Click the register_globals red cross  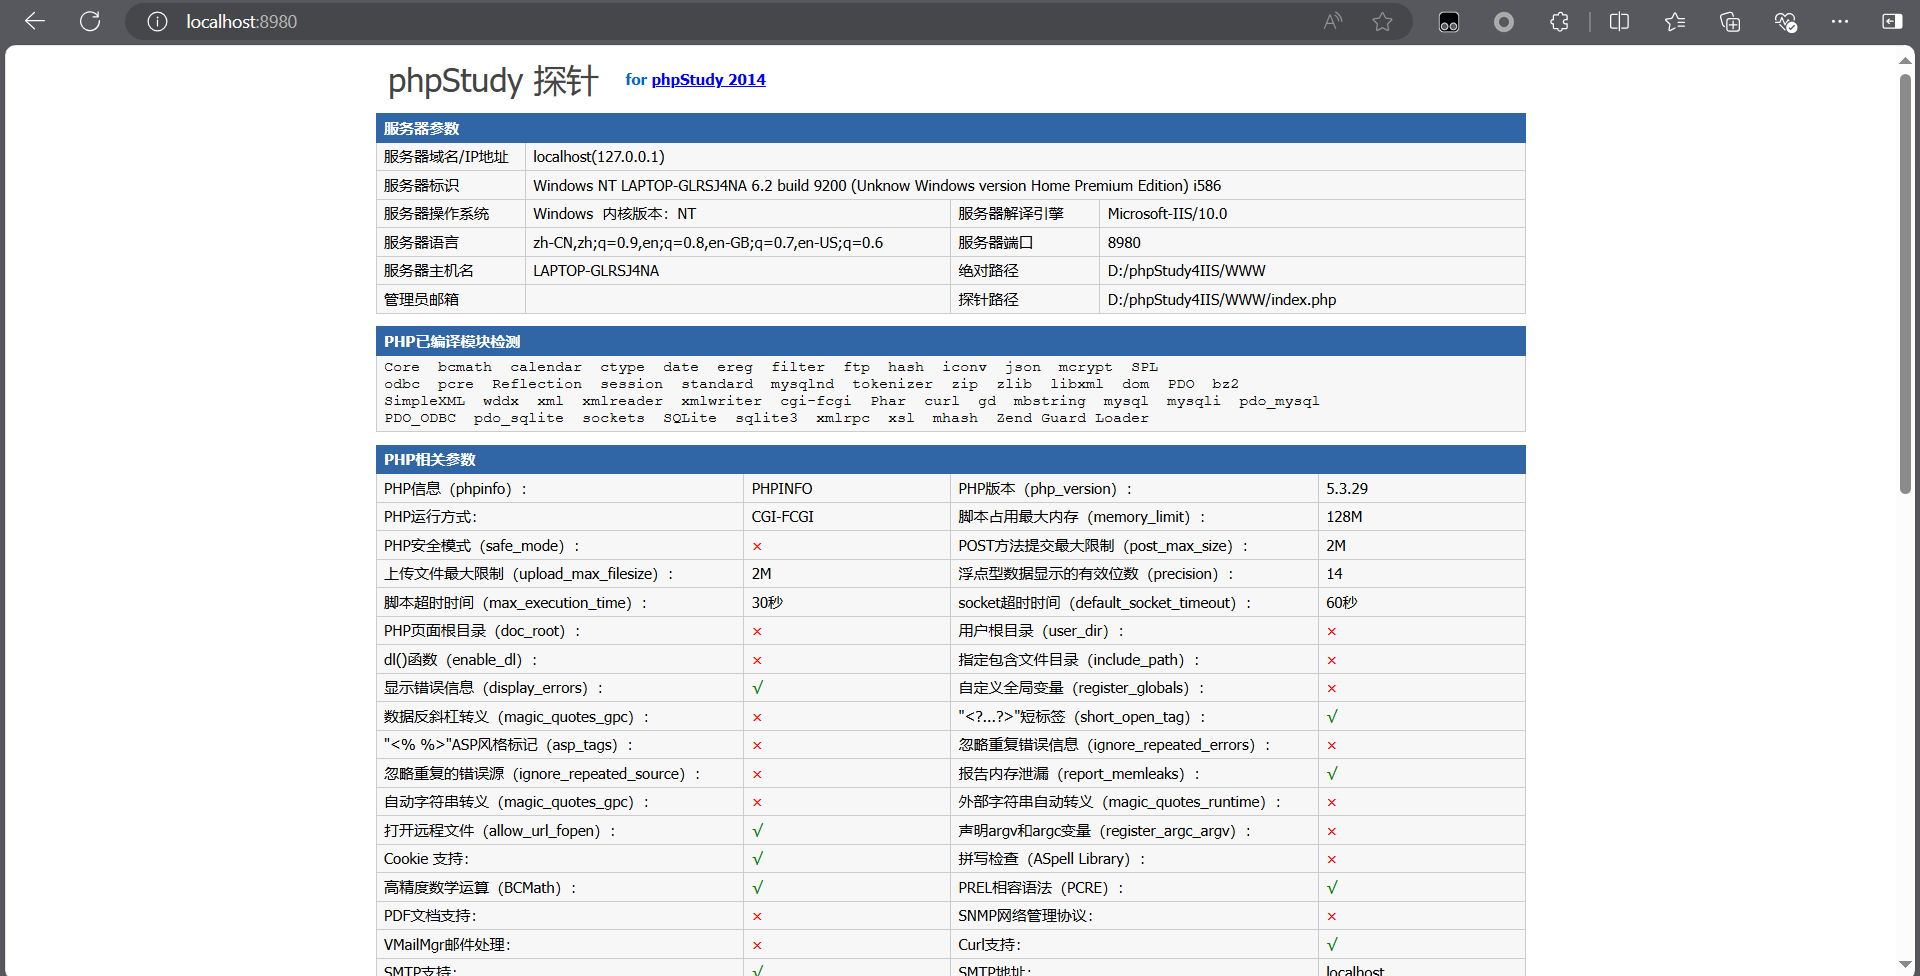click(x=1332, y=689)
